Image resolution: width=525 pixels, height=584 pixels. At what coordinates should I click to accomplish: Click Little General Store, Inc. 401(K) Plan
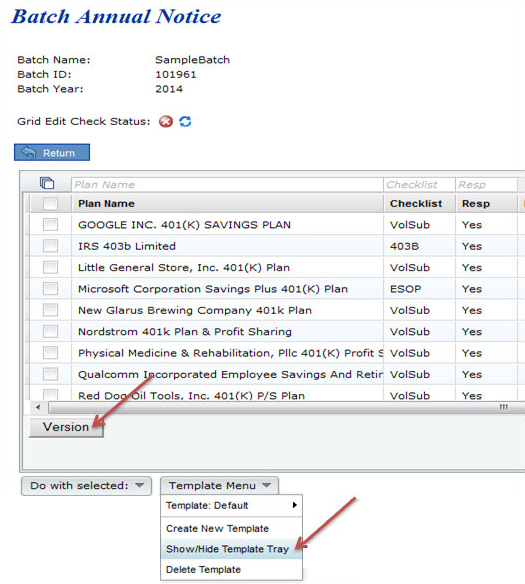pyautogui.click(x=184, y=268)
